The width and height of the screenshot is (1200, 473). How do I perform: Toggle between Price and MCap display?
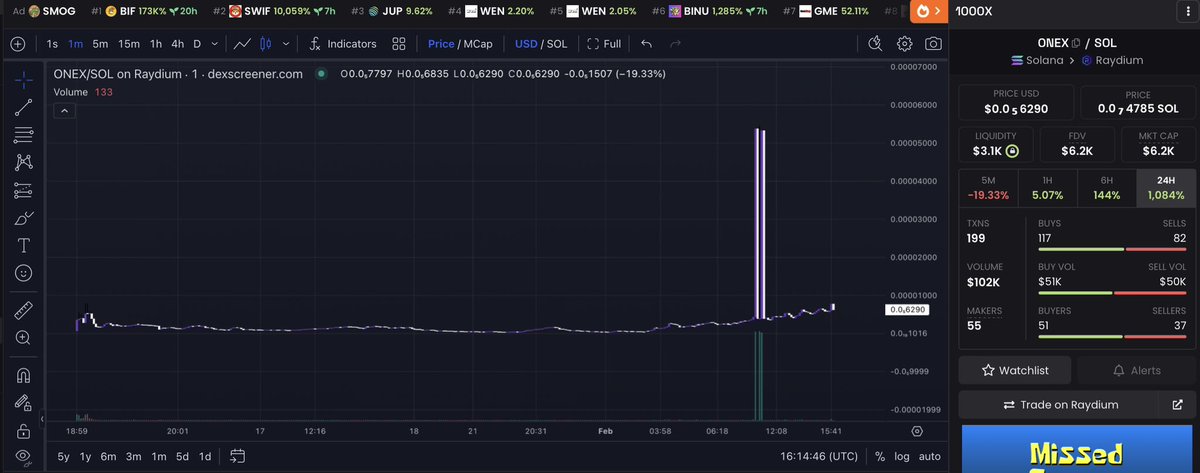460,44
